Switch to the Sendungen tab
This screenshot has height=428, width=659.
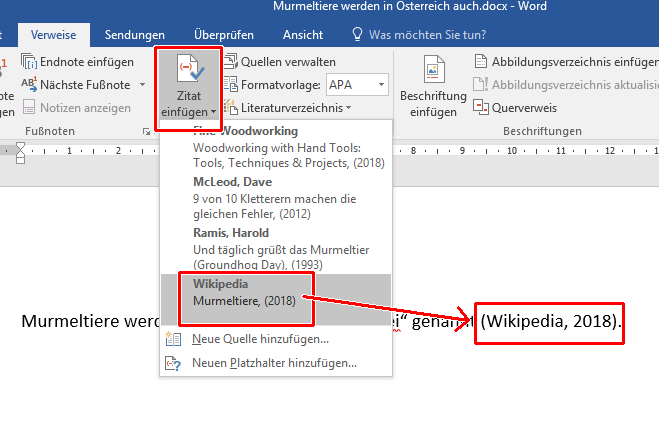pyautogui.click(x=134, y=34)
